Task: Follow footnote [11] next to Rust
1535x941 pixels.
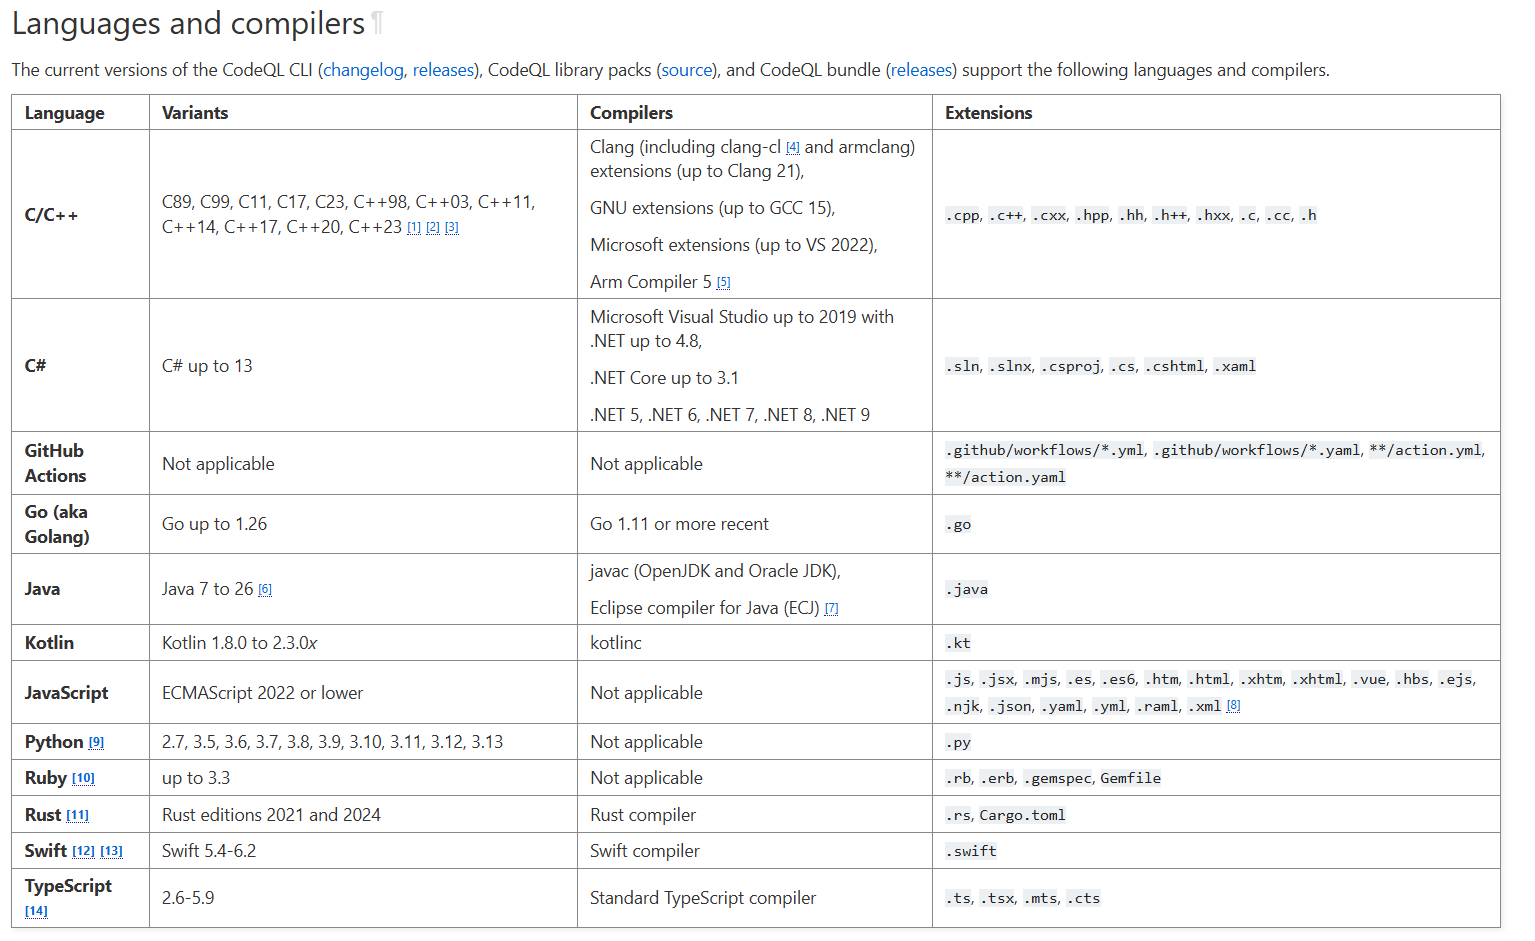Action: pos(77,816)
